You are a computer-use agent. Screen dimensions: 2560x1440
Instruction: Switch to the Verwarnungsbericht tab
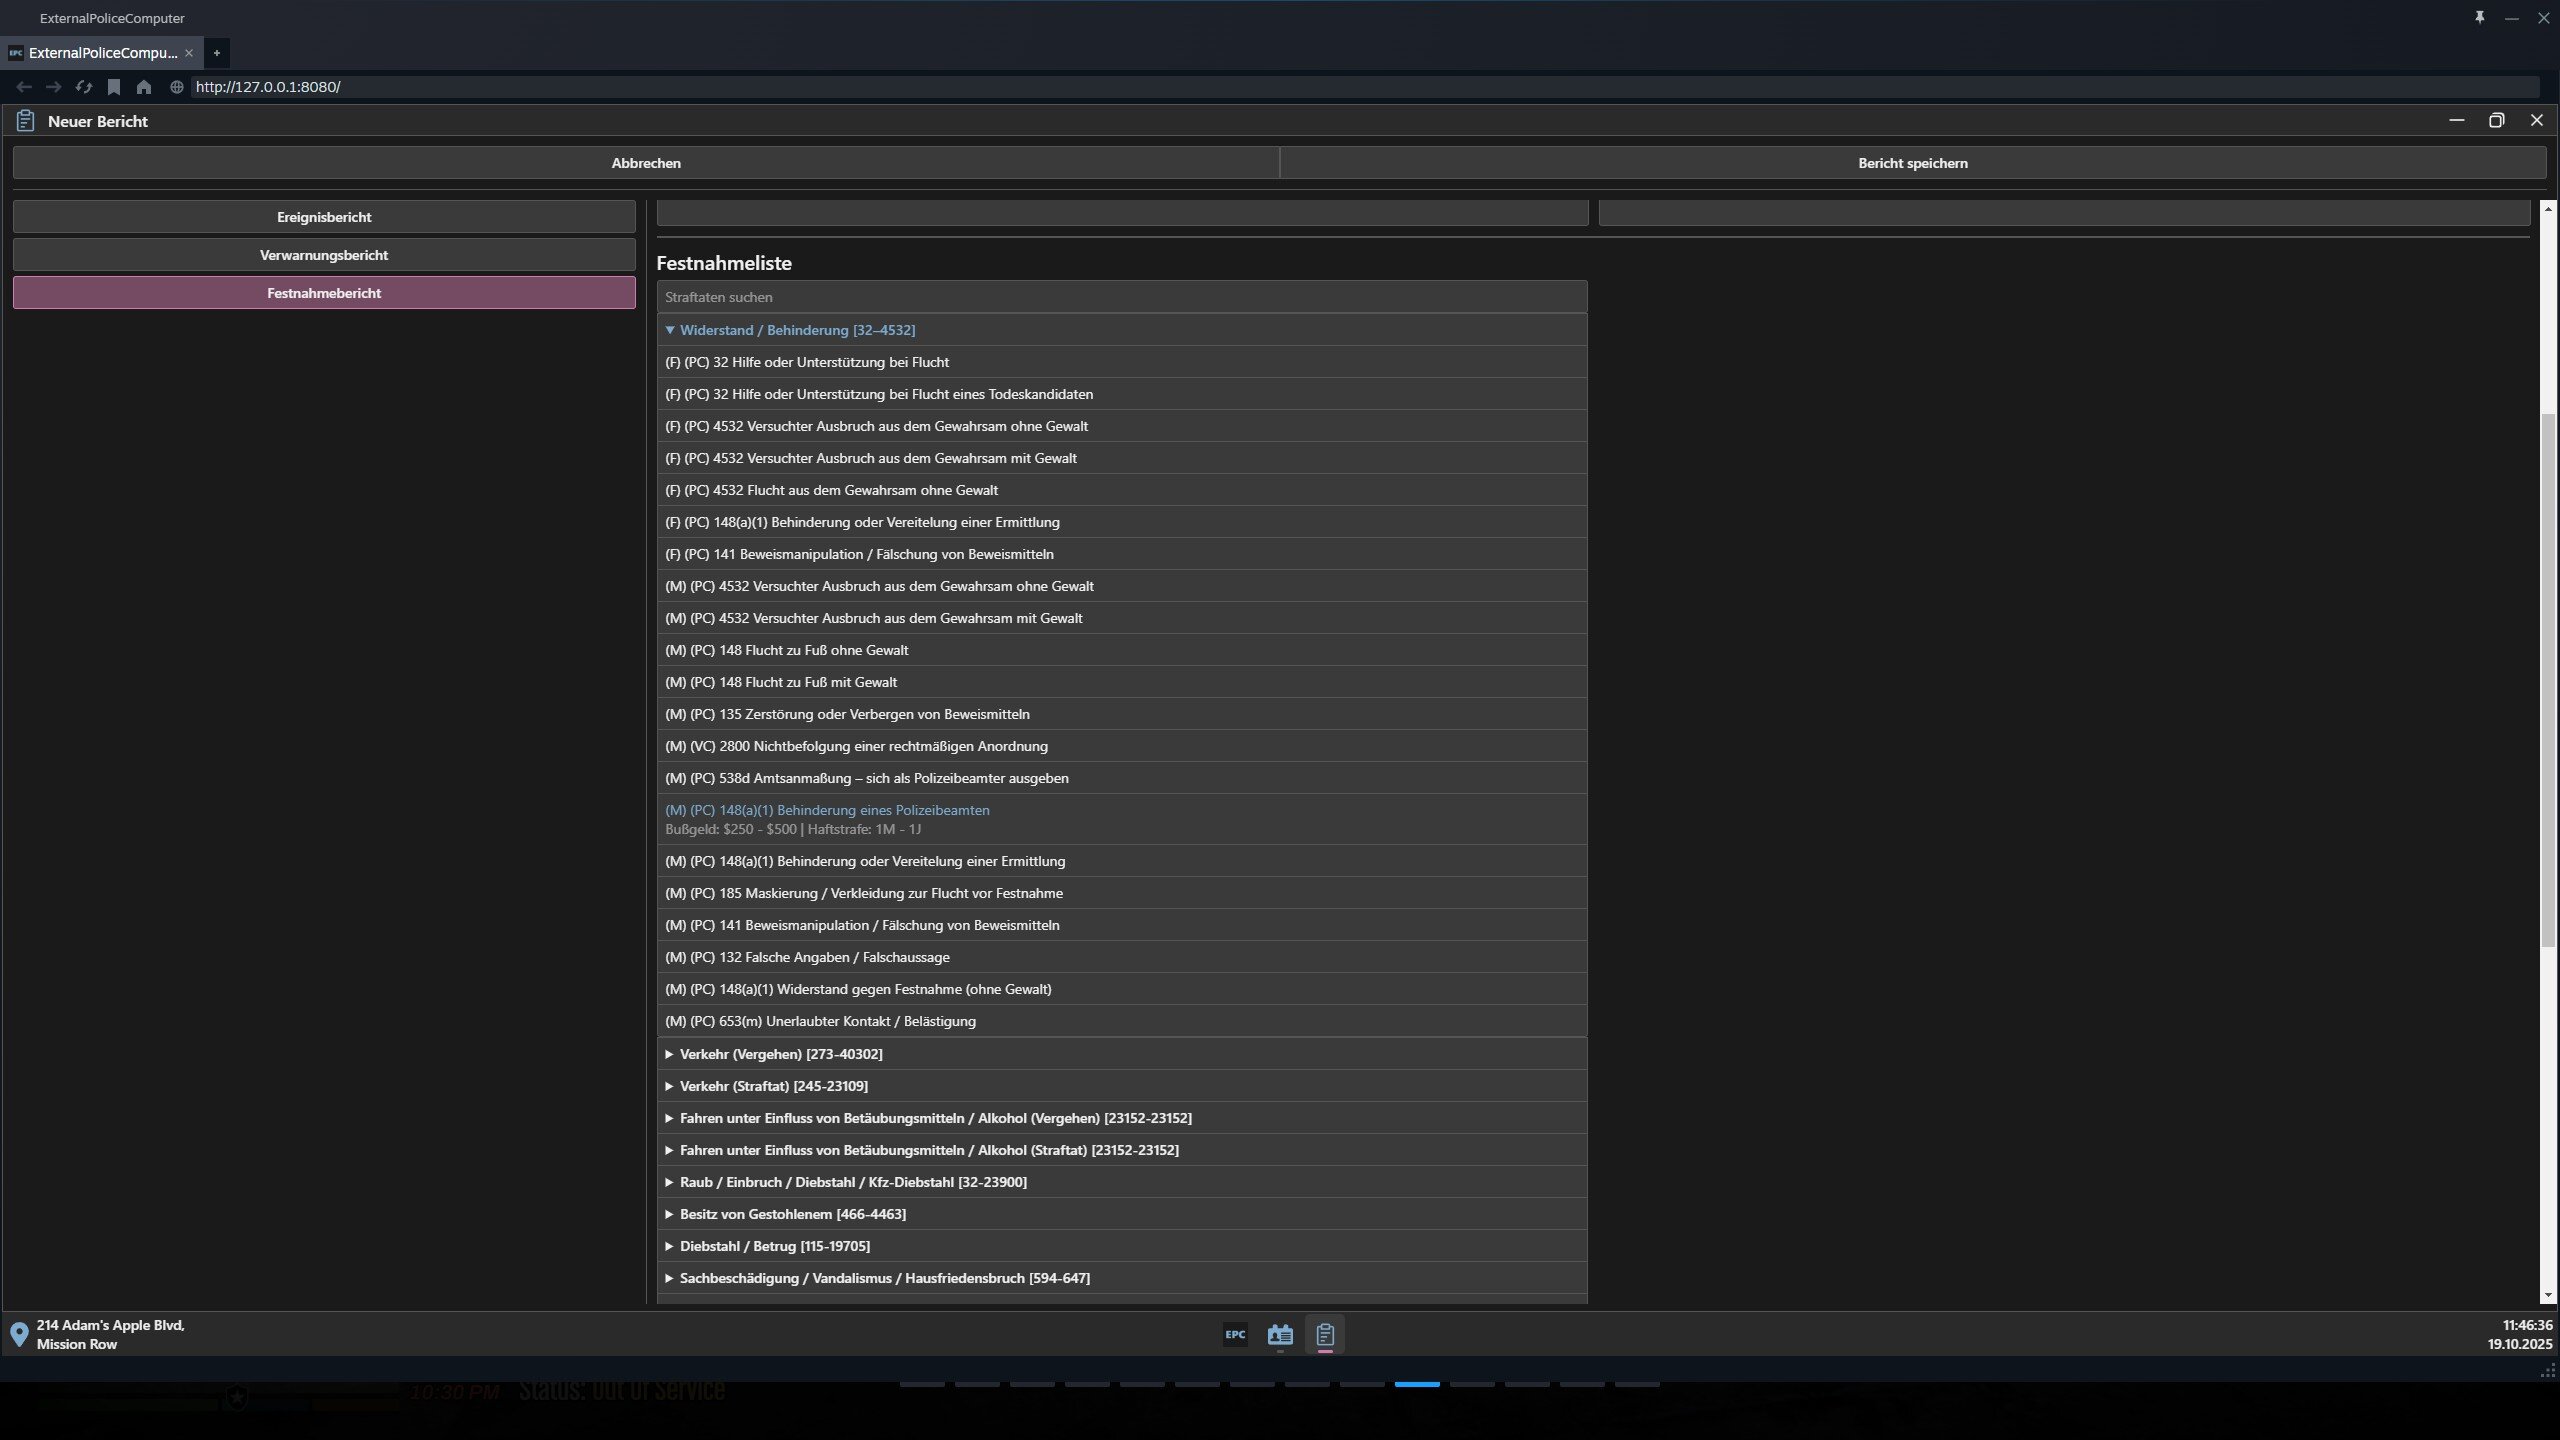[x=324, y=255]
